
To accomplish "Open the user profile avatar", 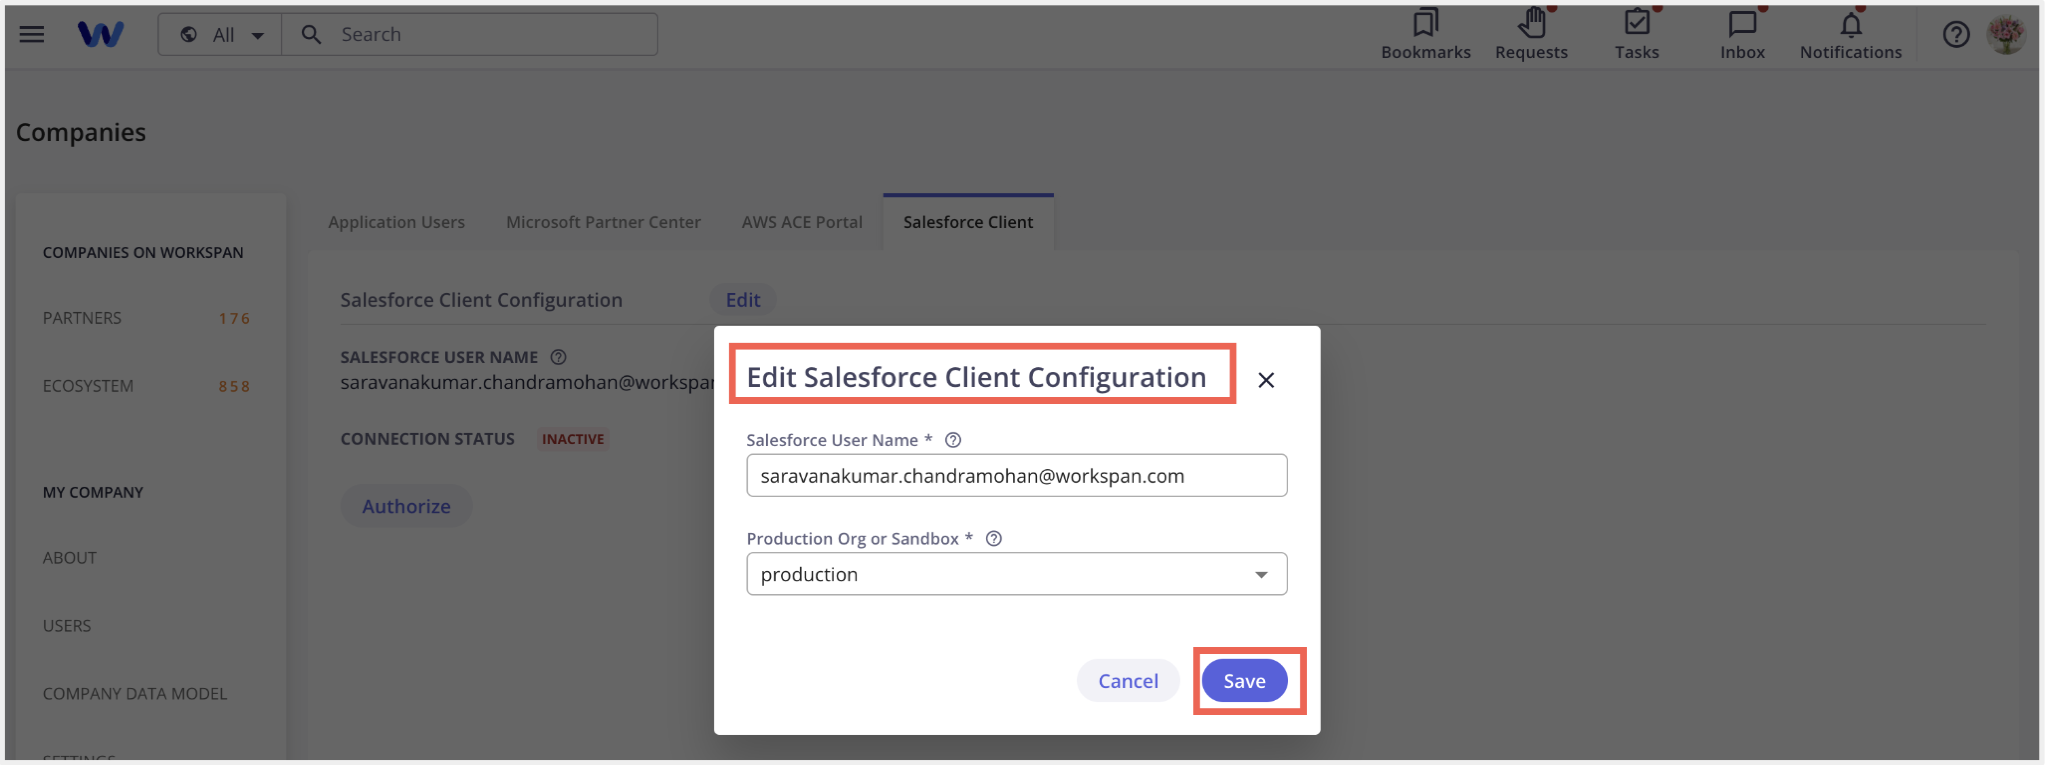I will (x=2006, y=34).
